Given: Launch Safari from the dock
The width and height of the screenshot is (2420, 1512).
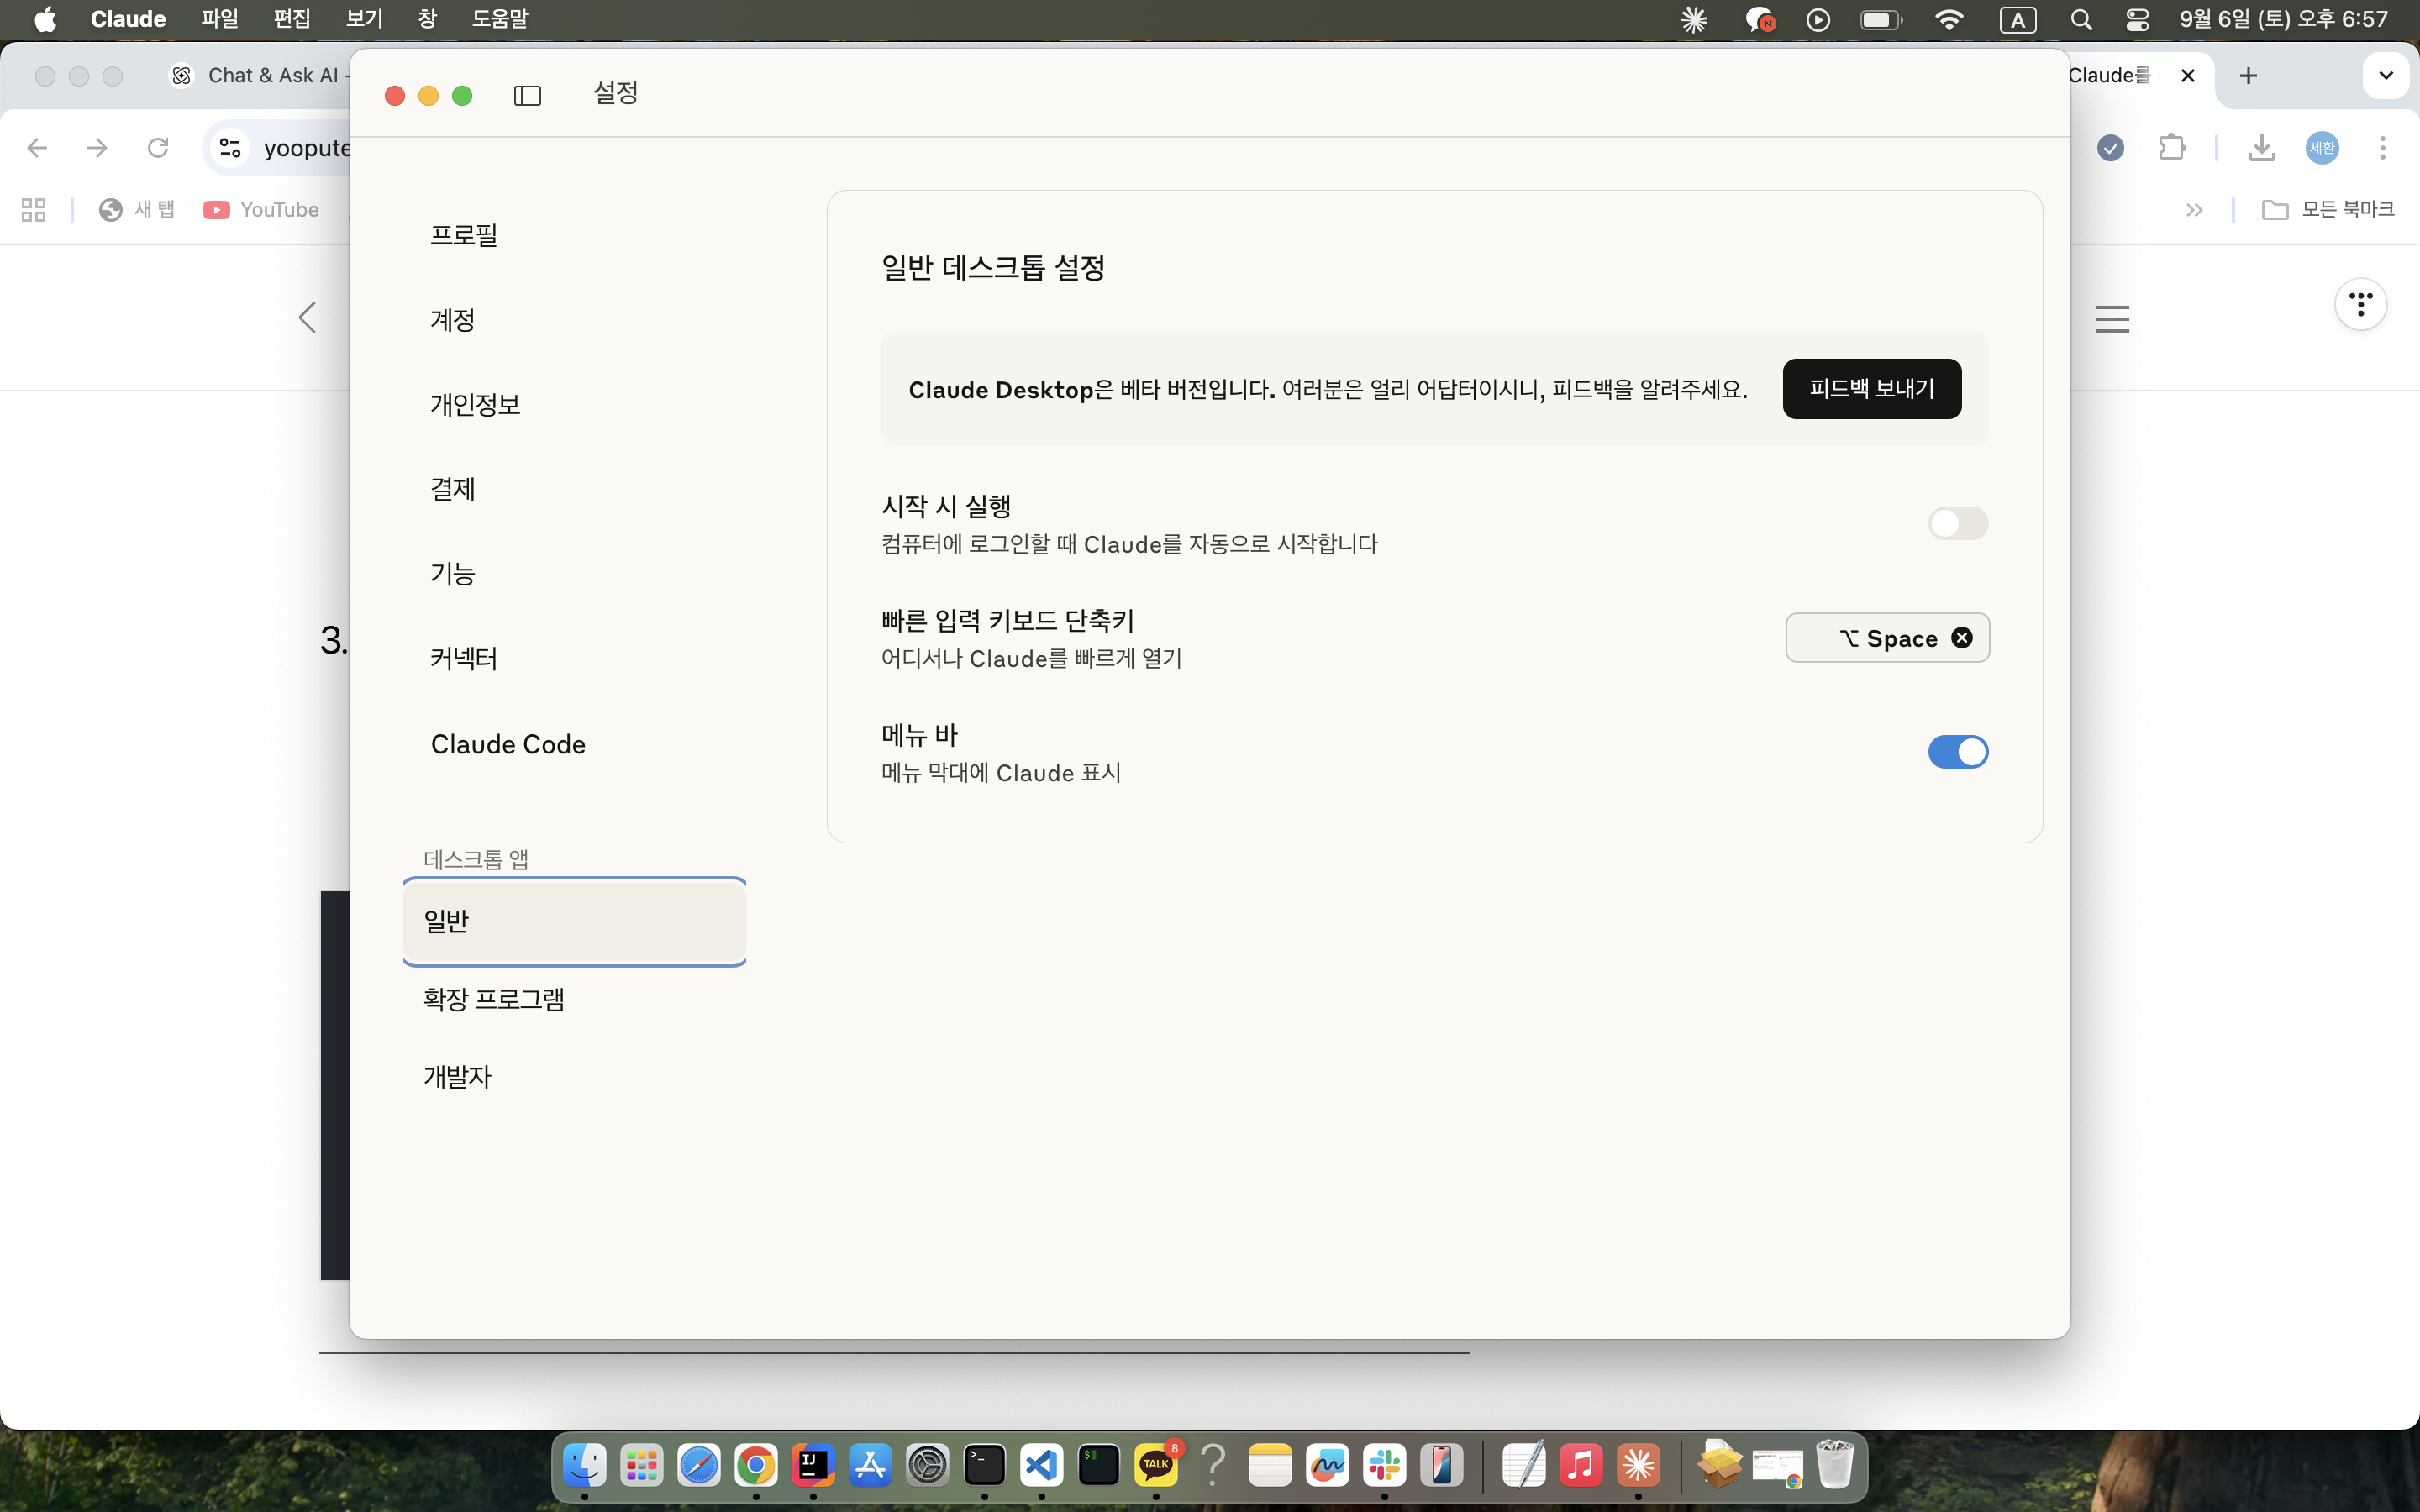Looking at the screenshot, I should point(699,1466).
